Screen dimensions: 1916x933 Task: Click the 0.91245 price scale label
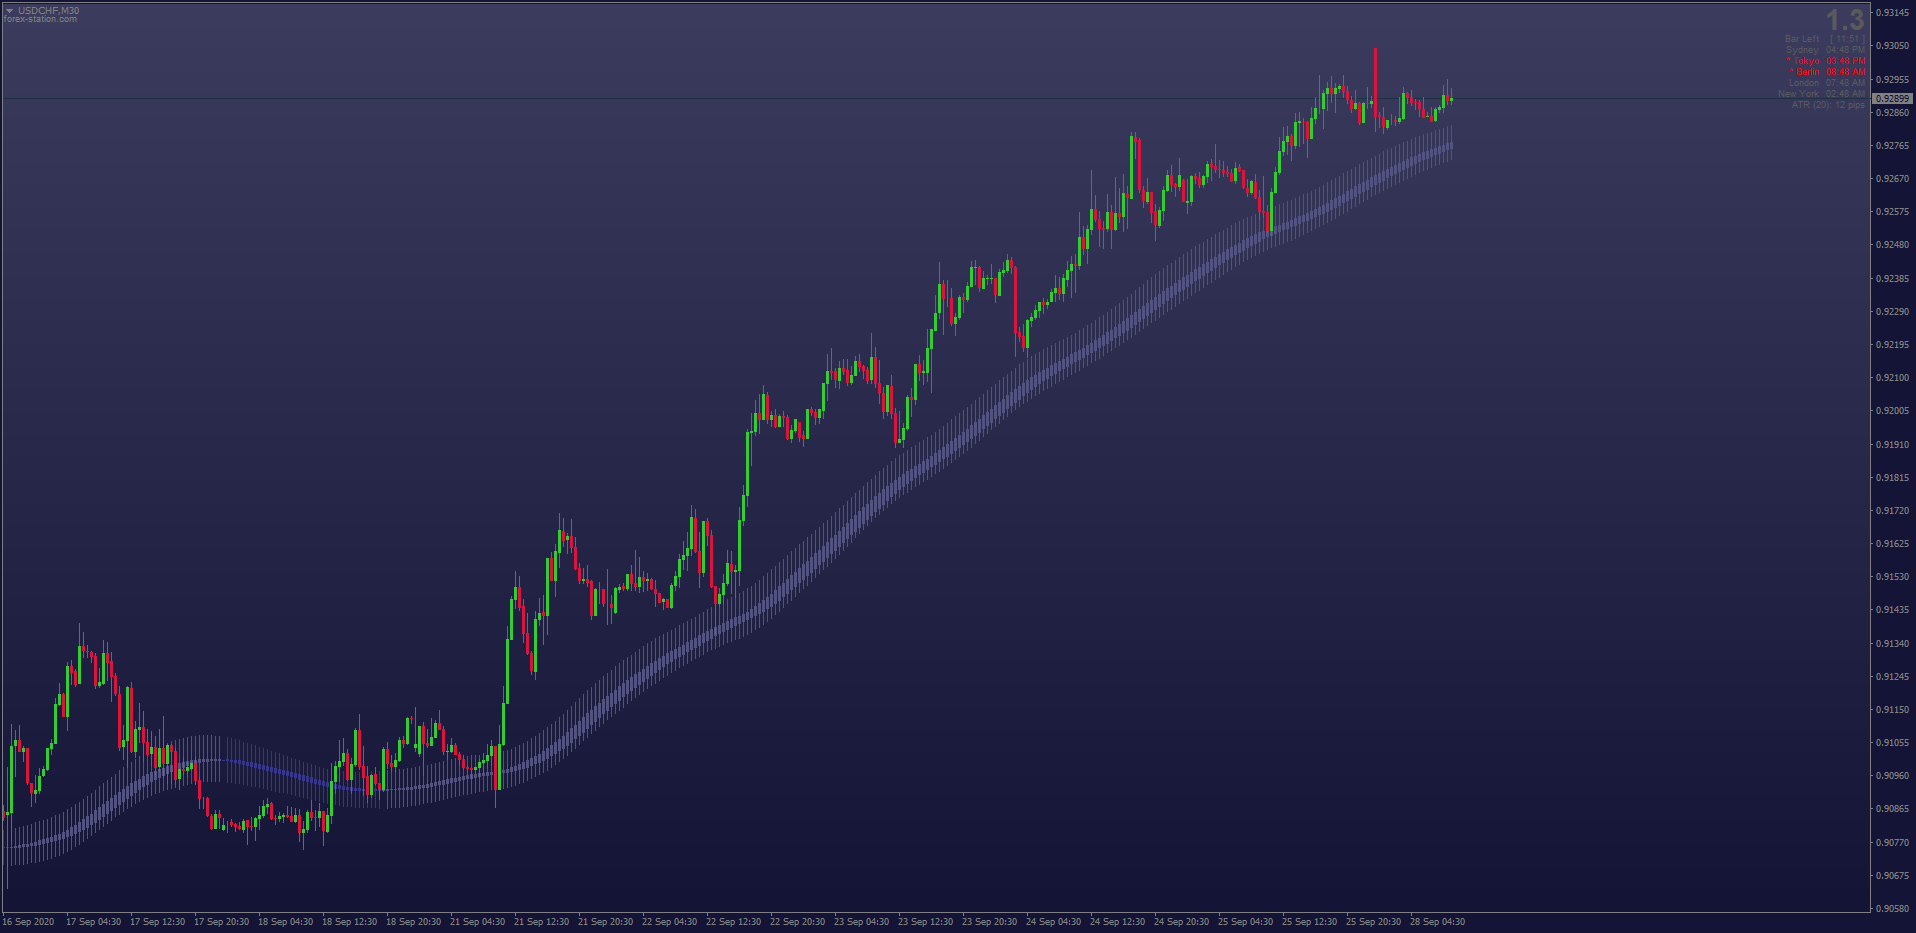coord(1892,677)
